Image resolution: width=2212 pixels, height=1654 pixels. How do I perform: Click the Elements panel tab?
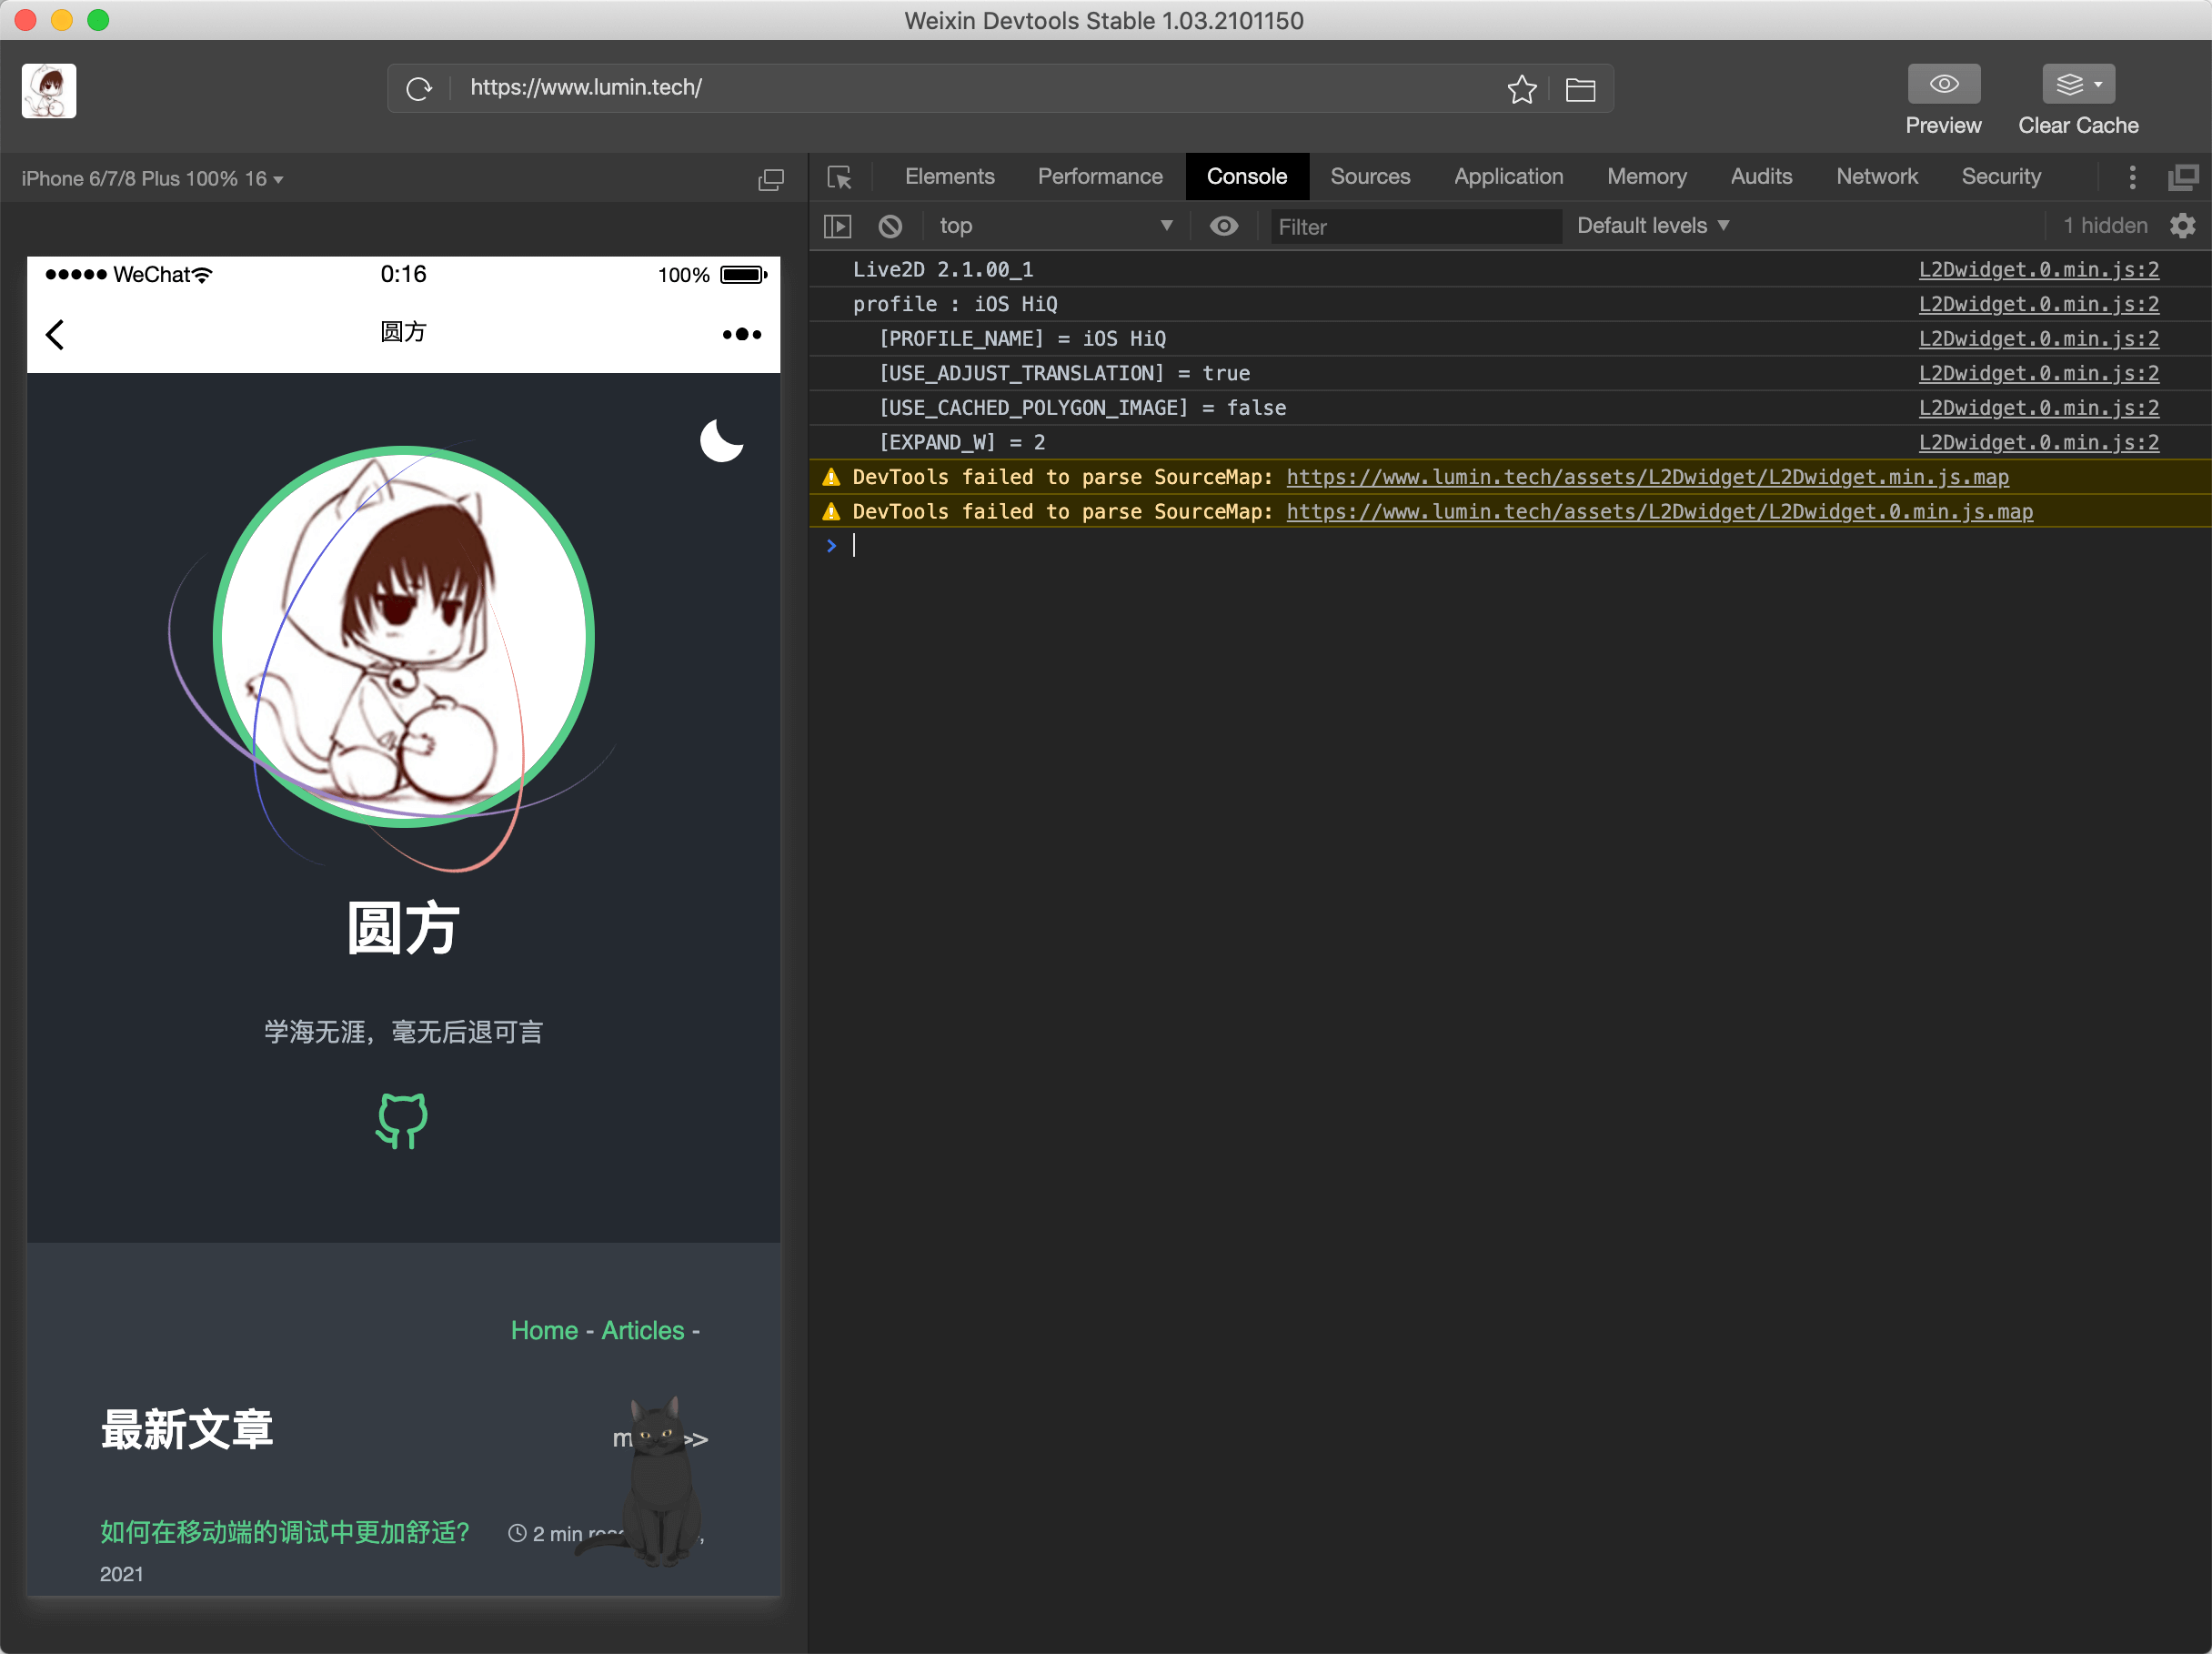[x=948, y=176]
